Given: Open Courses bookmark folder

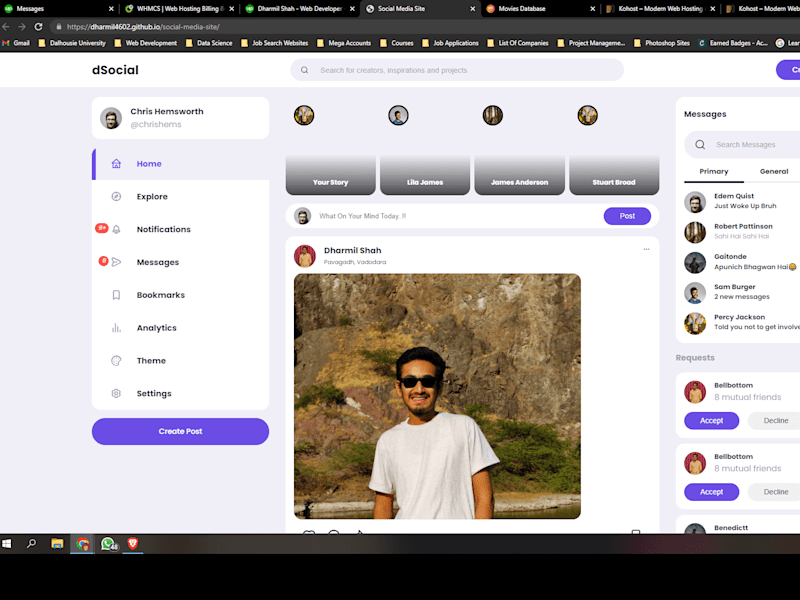Looking at the screenshot, I should (x=397, y=43).
